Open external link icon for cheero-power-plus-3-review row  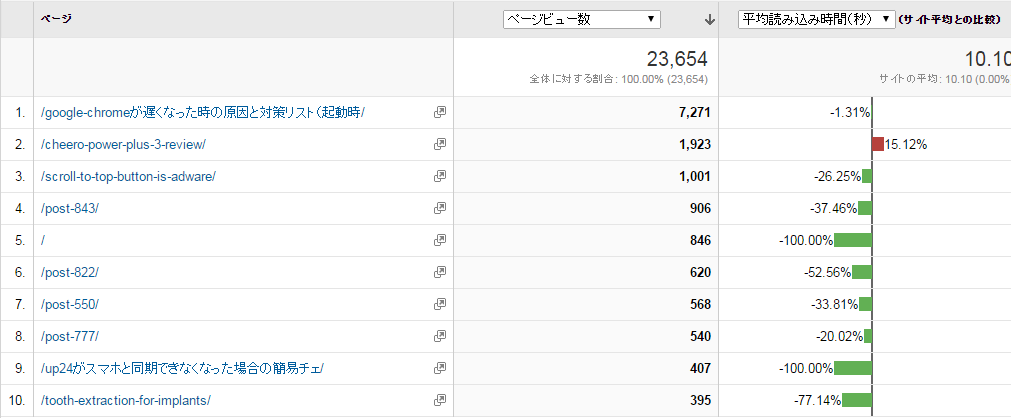click(439, 145)
